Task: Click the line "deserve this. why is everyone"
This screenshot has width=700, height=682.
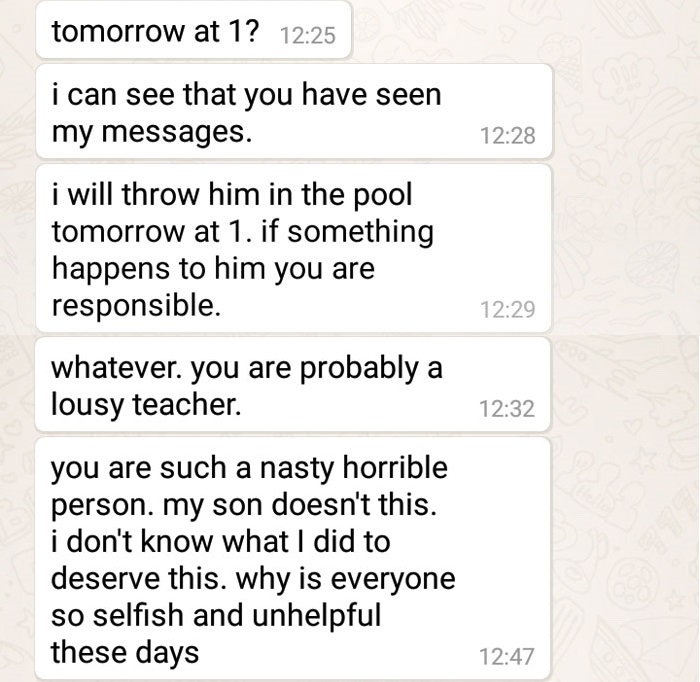Action: (253, 579)
